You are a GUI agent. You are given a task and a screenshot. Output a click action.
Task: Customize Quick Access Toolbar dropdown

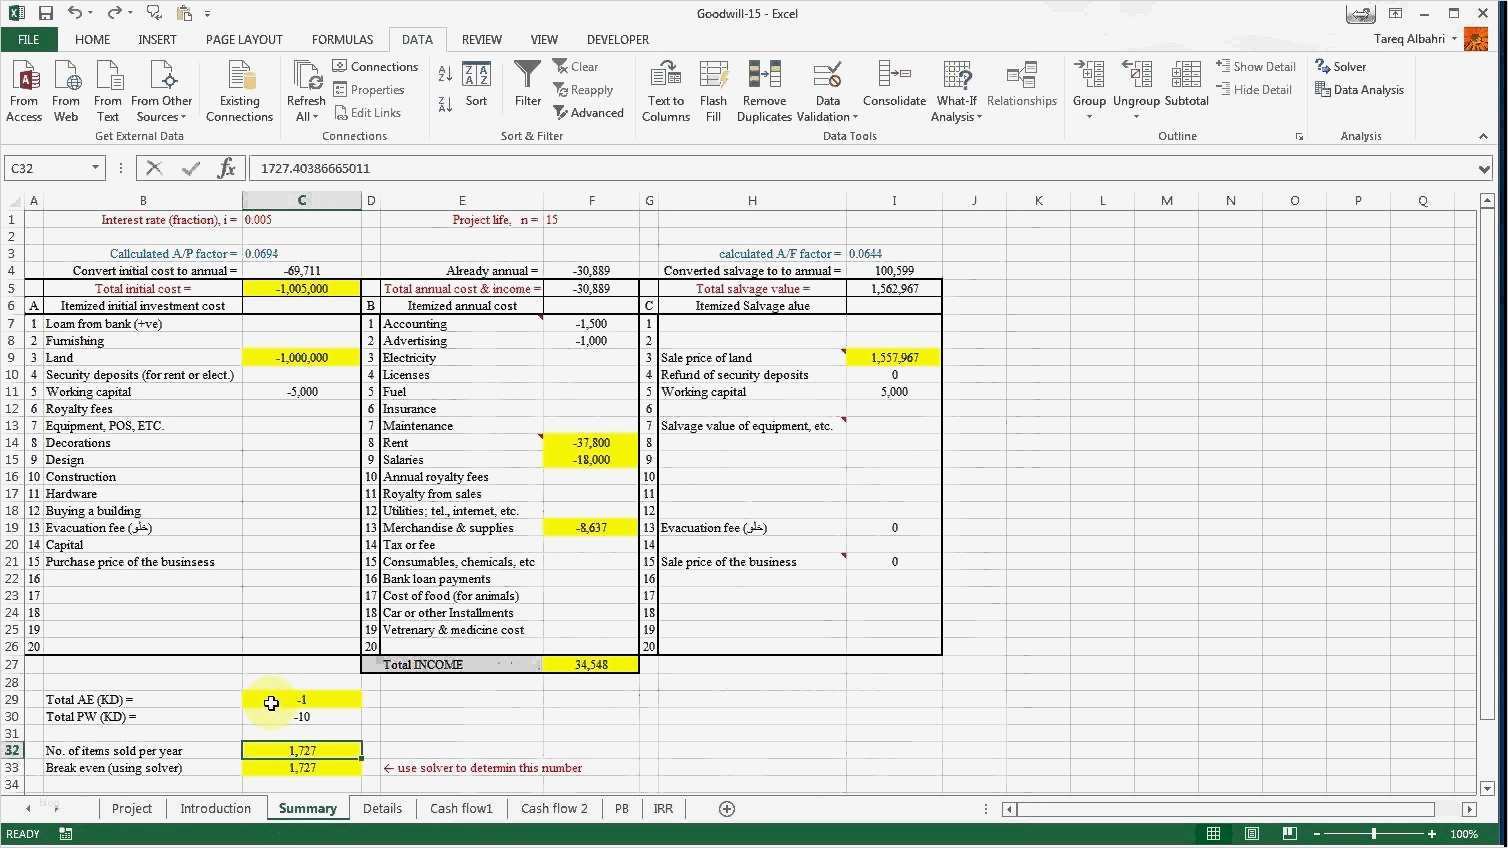208,14
